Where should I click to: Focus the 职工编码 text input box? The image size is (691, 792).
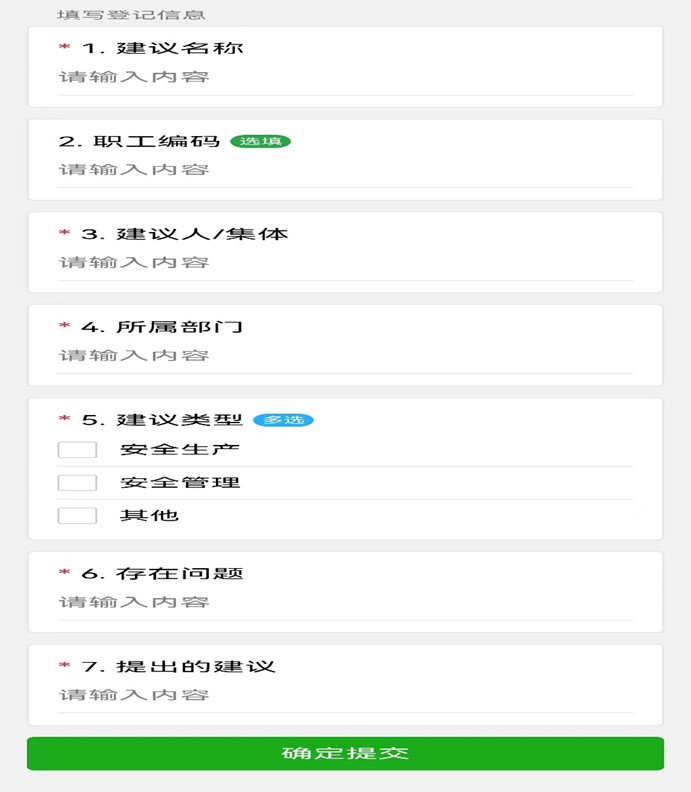click(345, 169)
